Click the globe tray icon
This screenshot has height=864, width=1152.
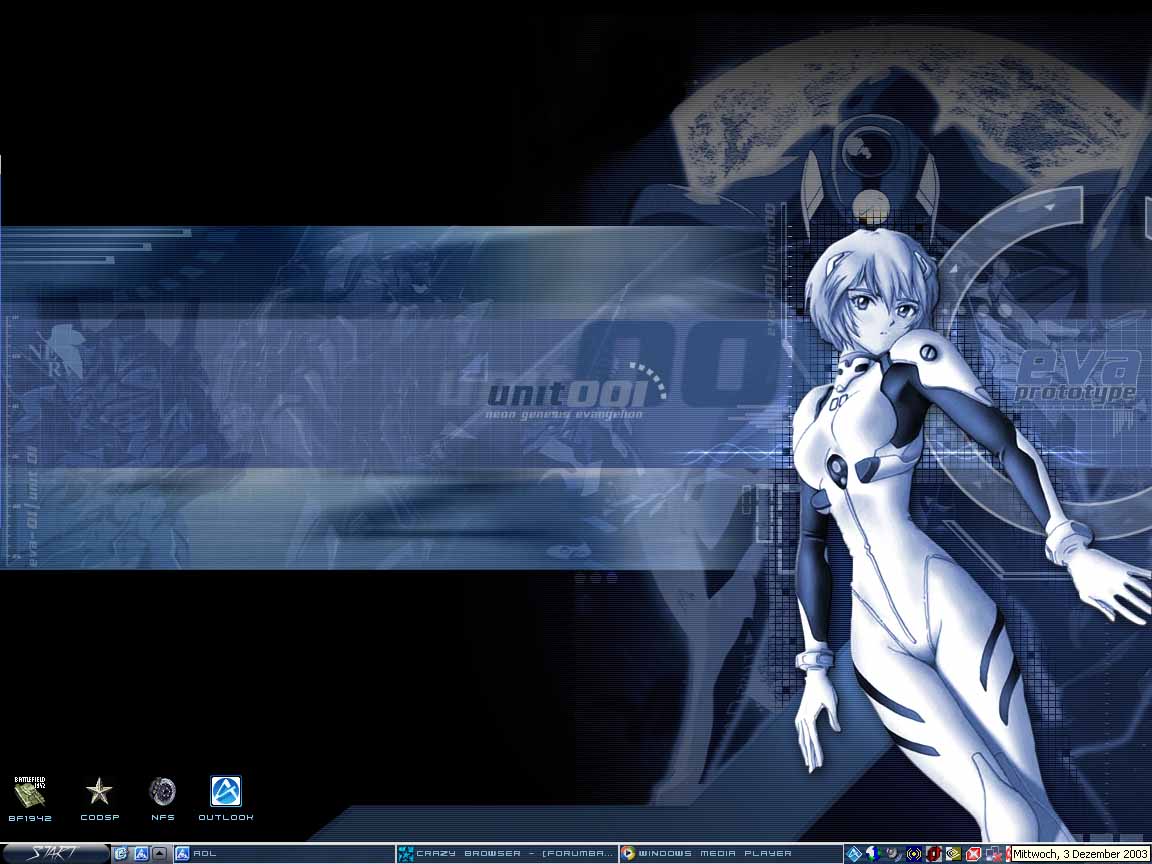coord(873,854)
